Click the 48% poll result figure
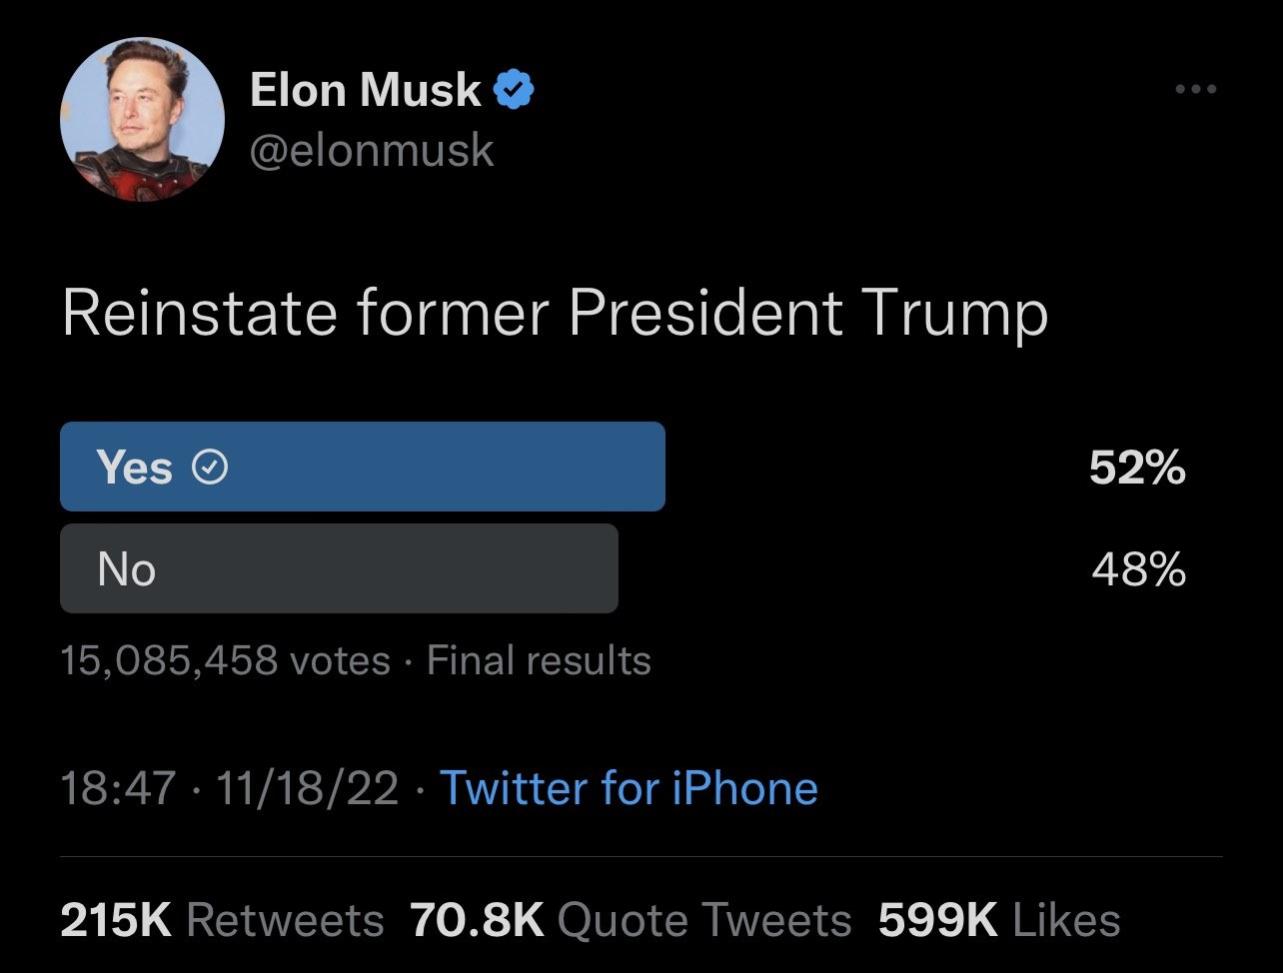The height and width of the screenshot is (973, 1283). point(1137,570)
